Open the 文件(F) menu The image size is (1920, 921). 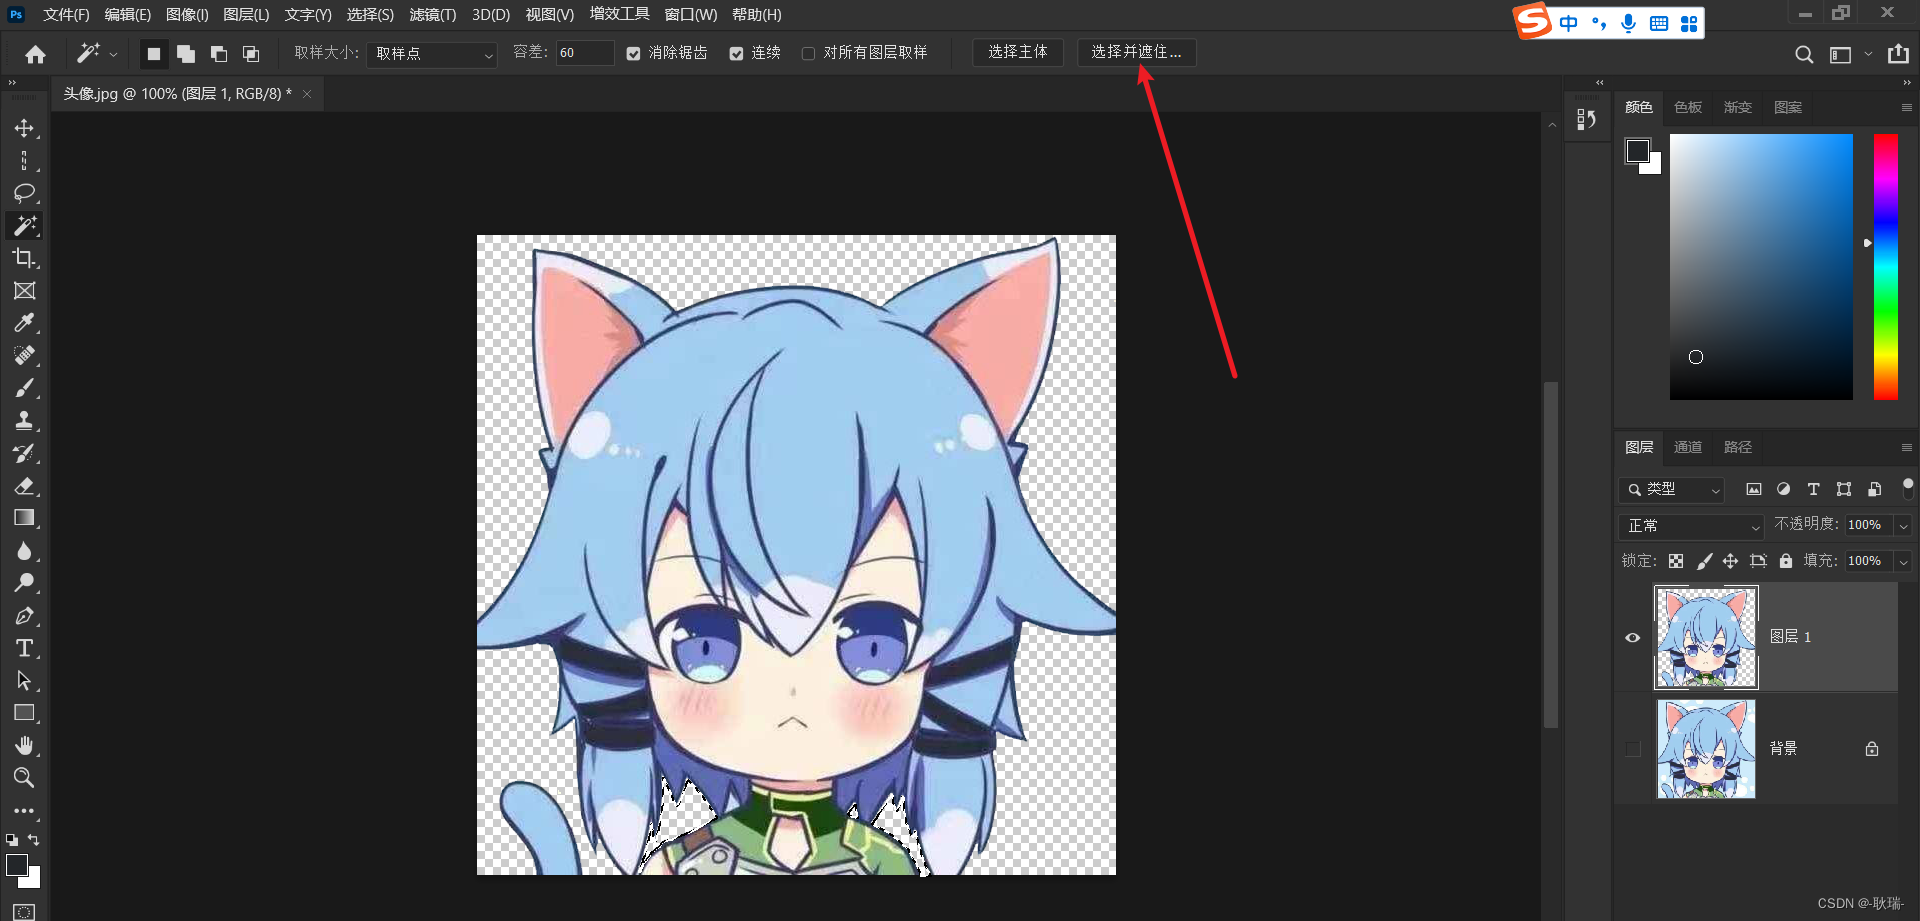tap(66, 15)
